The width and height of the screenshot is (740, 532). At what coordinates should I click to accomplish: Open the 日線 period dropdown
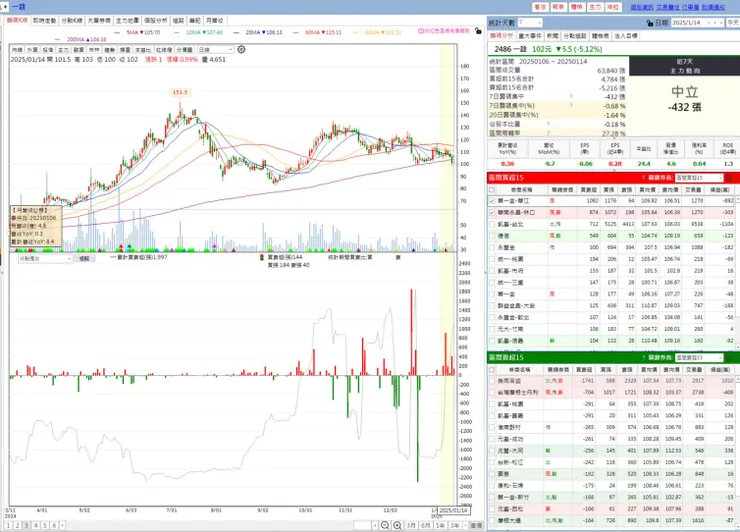click(215, 50)
